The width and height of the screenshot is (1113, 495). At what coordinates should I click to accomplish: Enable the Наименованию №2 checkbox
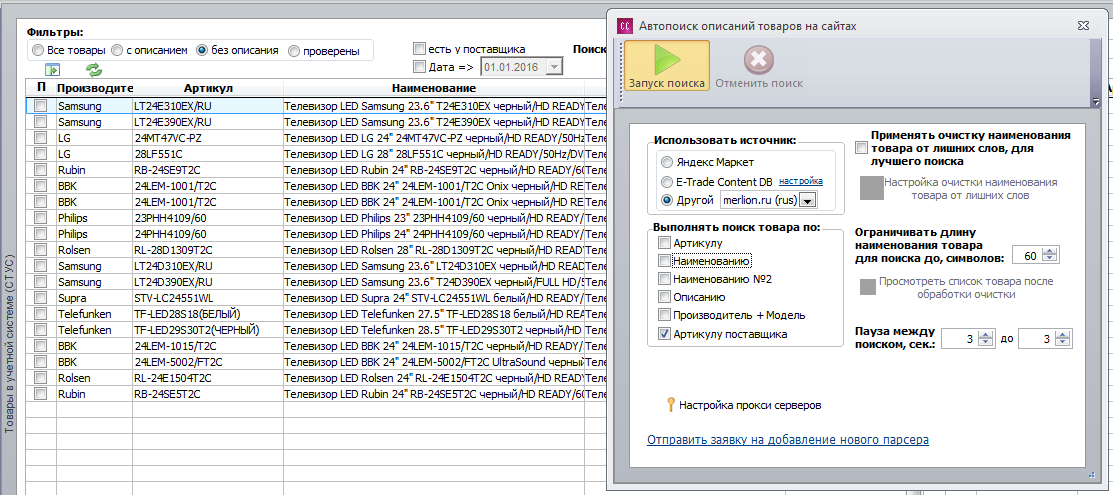664,278
